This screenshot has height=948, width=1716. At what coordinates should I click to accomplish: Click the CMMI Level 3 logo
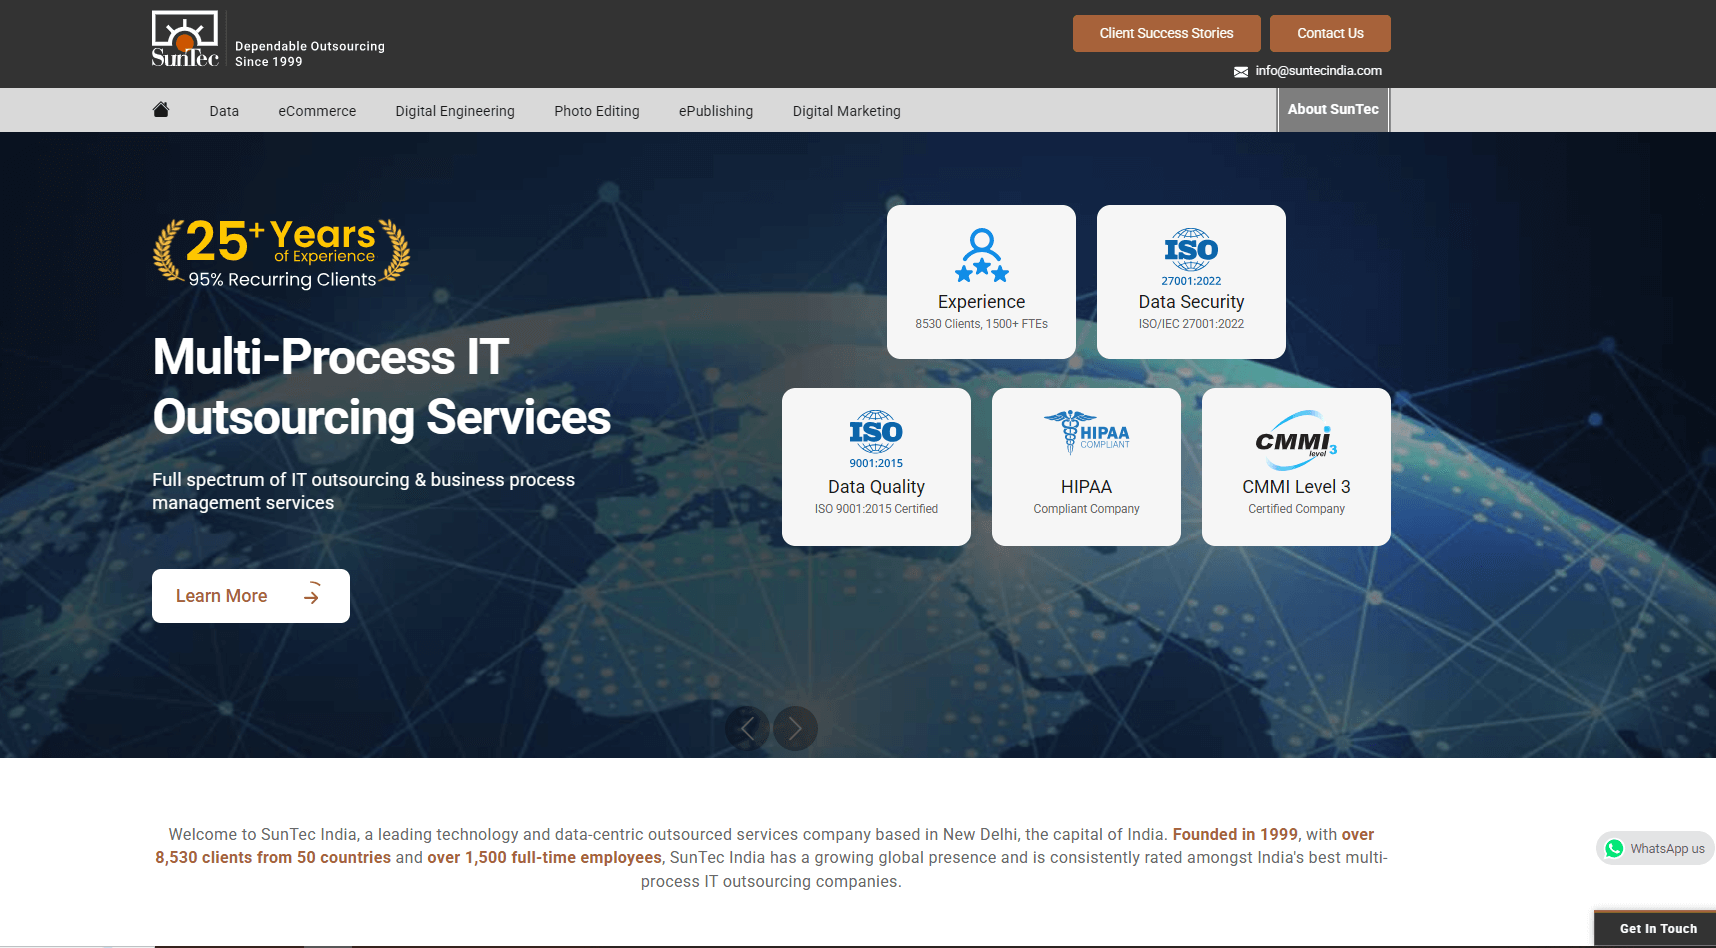1296,440
